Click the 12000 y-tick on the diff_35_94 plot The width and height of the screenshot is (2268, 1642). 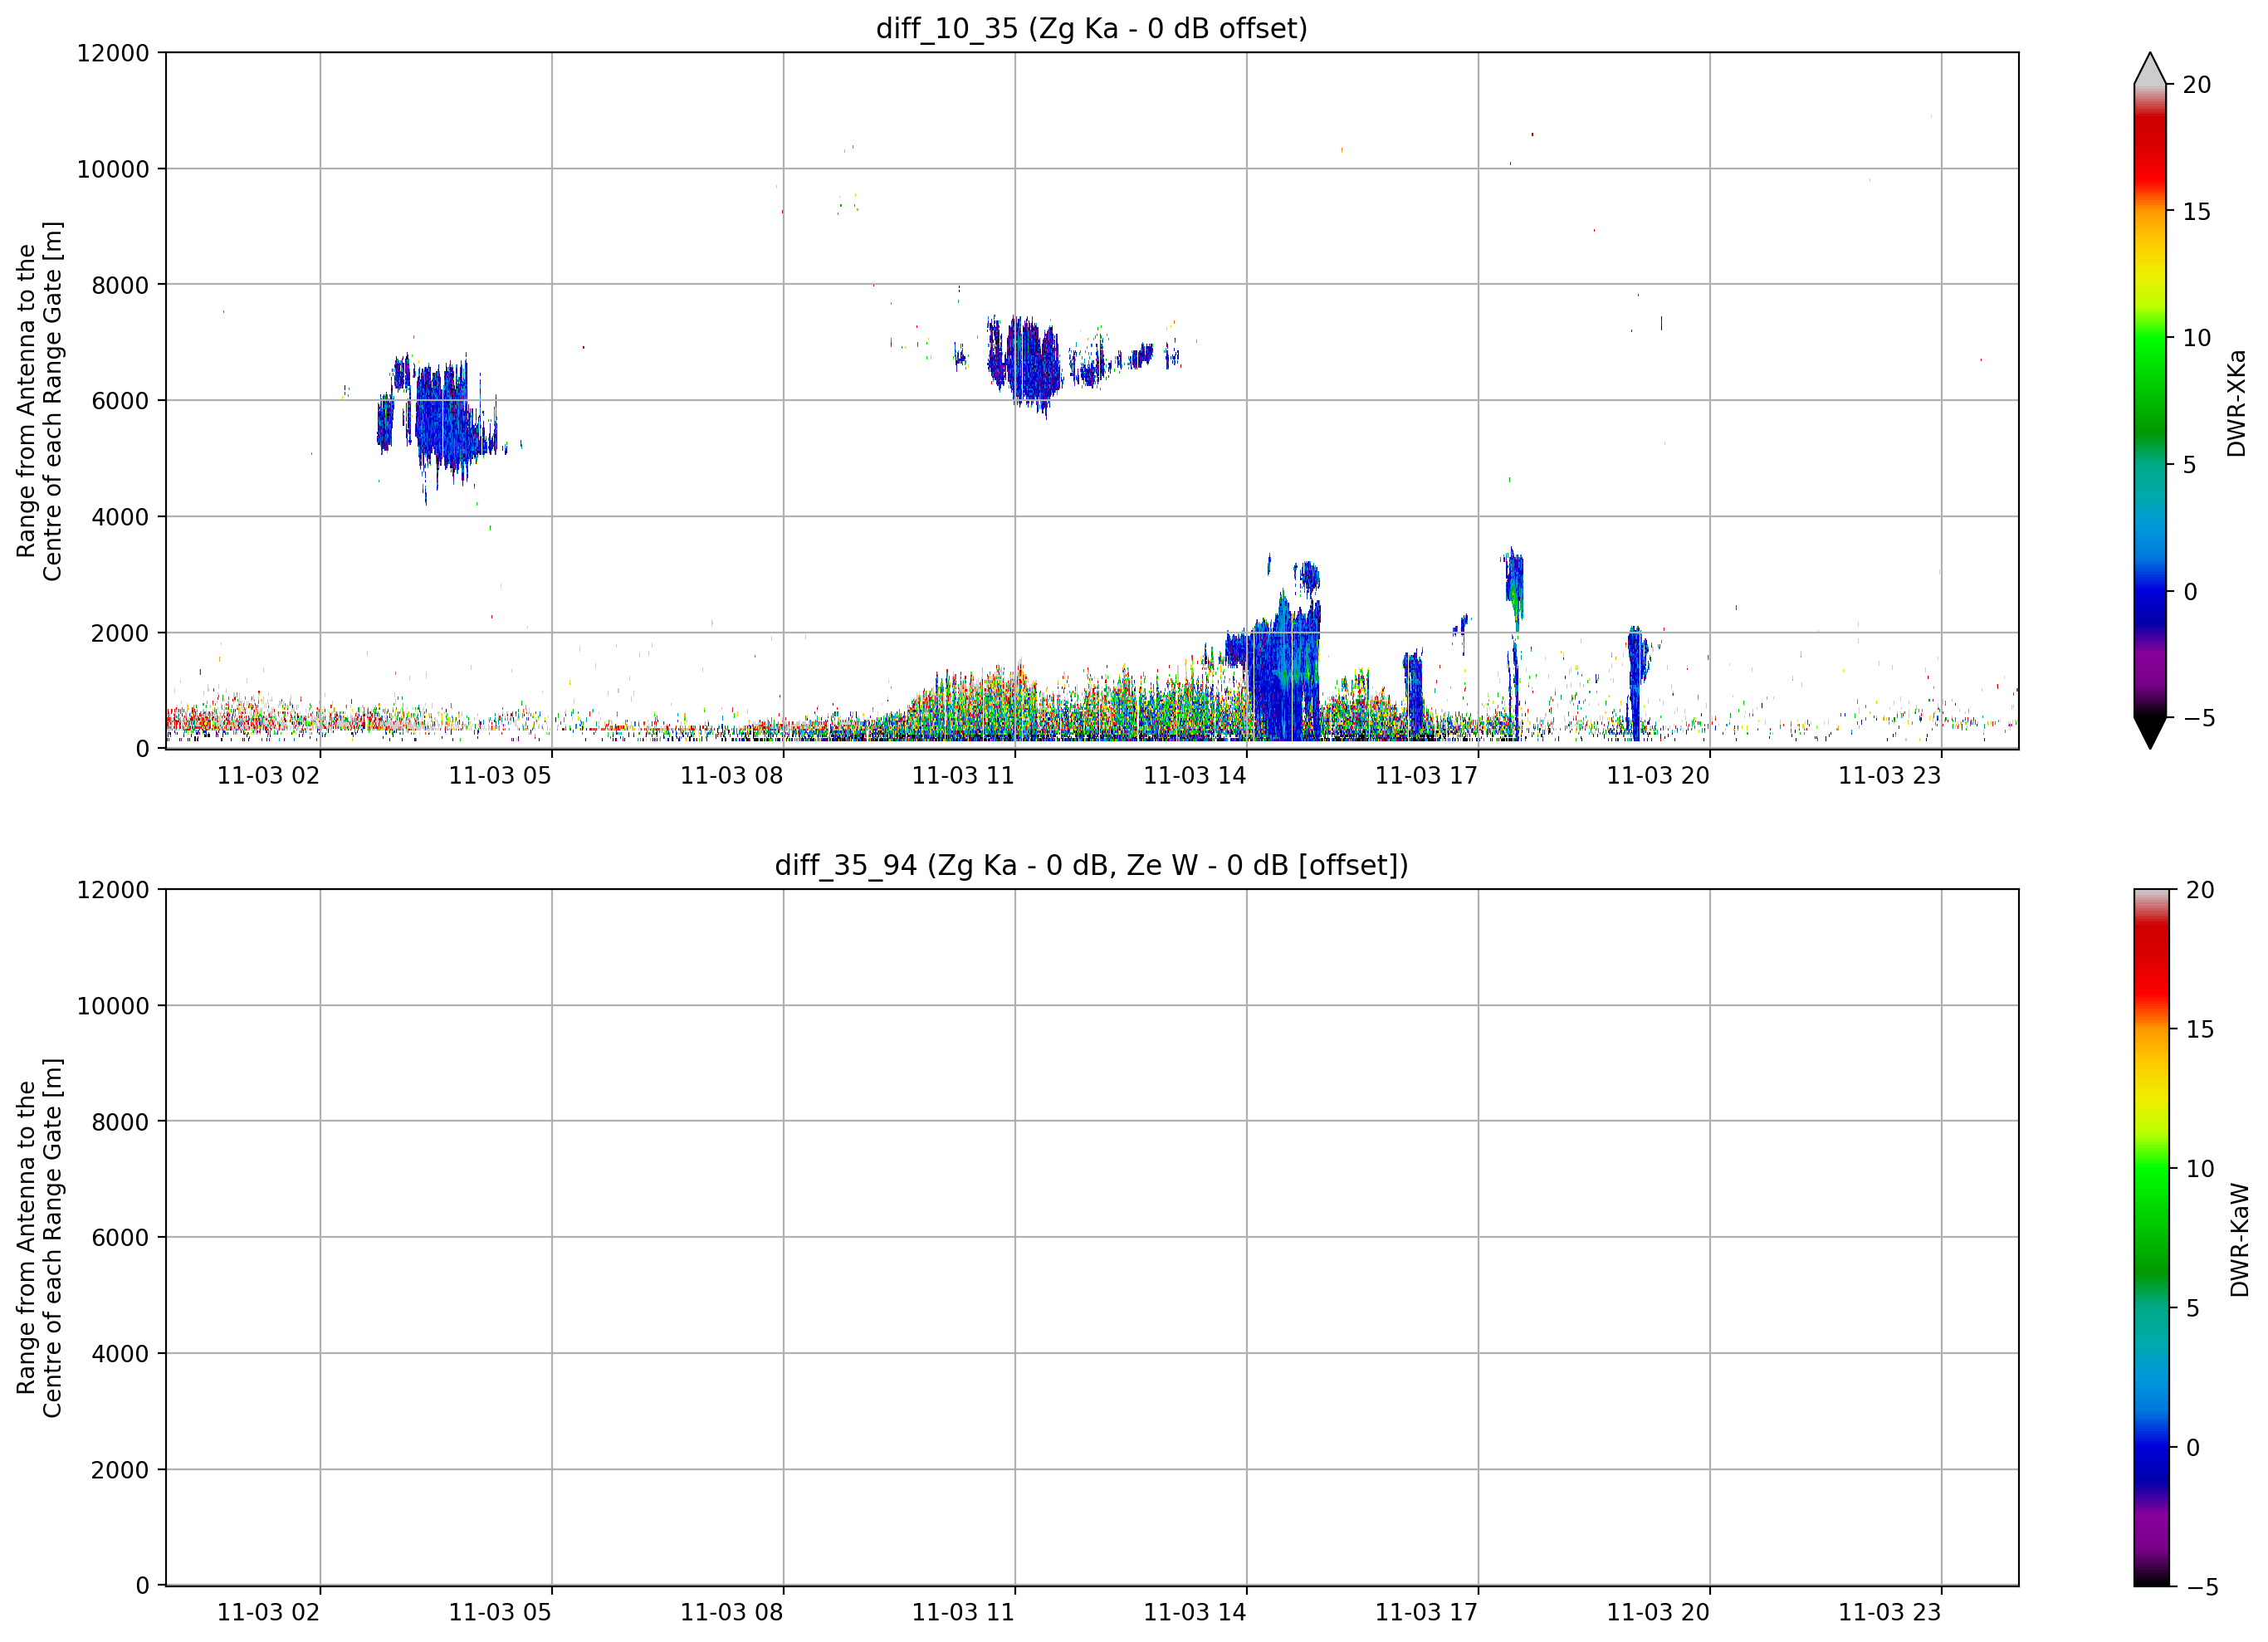[x=113, y=890]
